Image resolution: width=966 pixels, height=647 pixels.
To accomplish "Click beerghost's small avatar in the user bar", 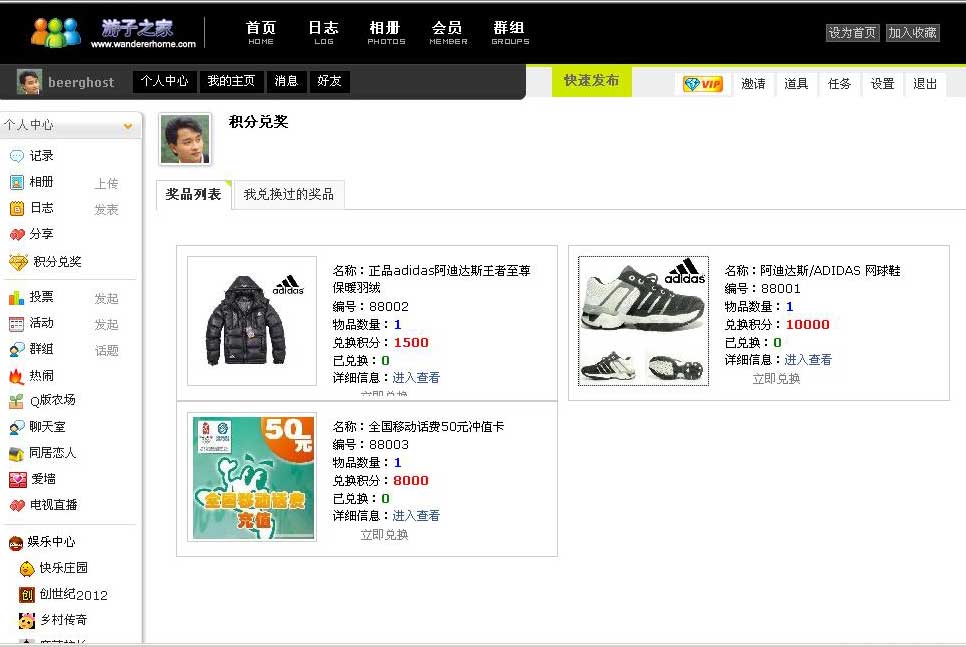I will pyautogui.click(x=29, y=82).
